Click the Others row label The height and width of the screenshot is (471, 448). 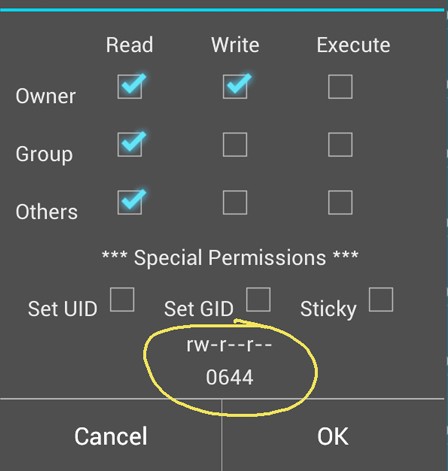pos(47,212)
